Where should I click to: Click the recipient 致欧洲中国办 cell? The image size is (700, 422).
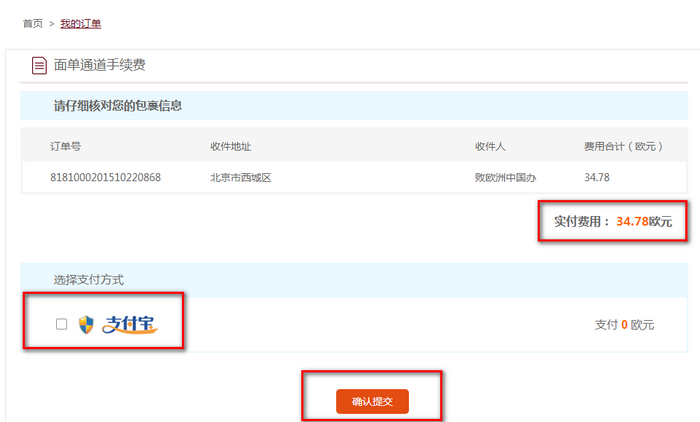(506, 178)
